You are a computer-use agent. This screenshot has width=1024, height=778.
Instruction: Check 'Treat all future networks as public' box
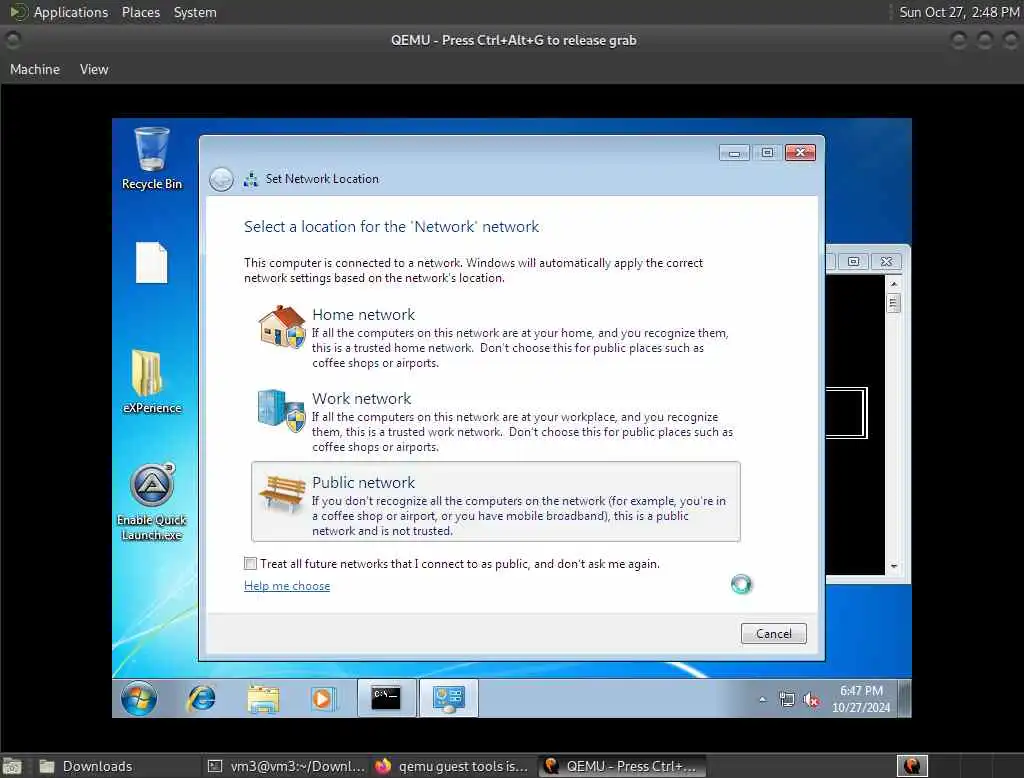250,563
